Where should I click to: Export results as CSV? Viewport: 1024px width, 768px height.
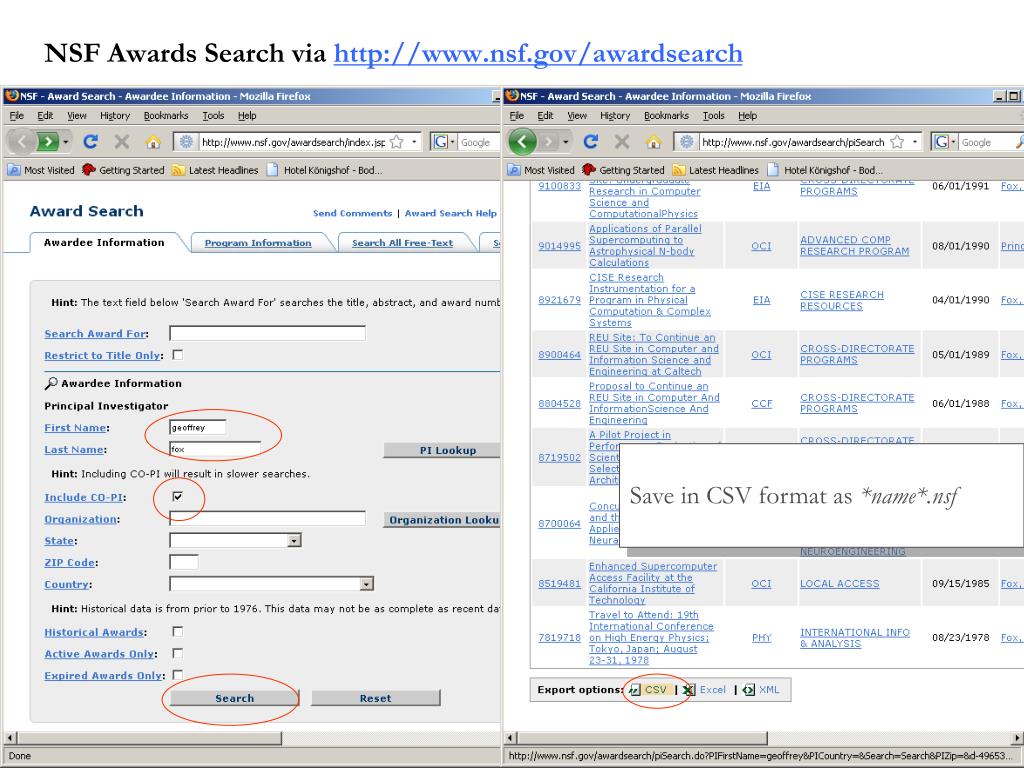point(649,690)
